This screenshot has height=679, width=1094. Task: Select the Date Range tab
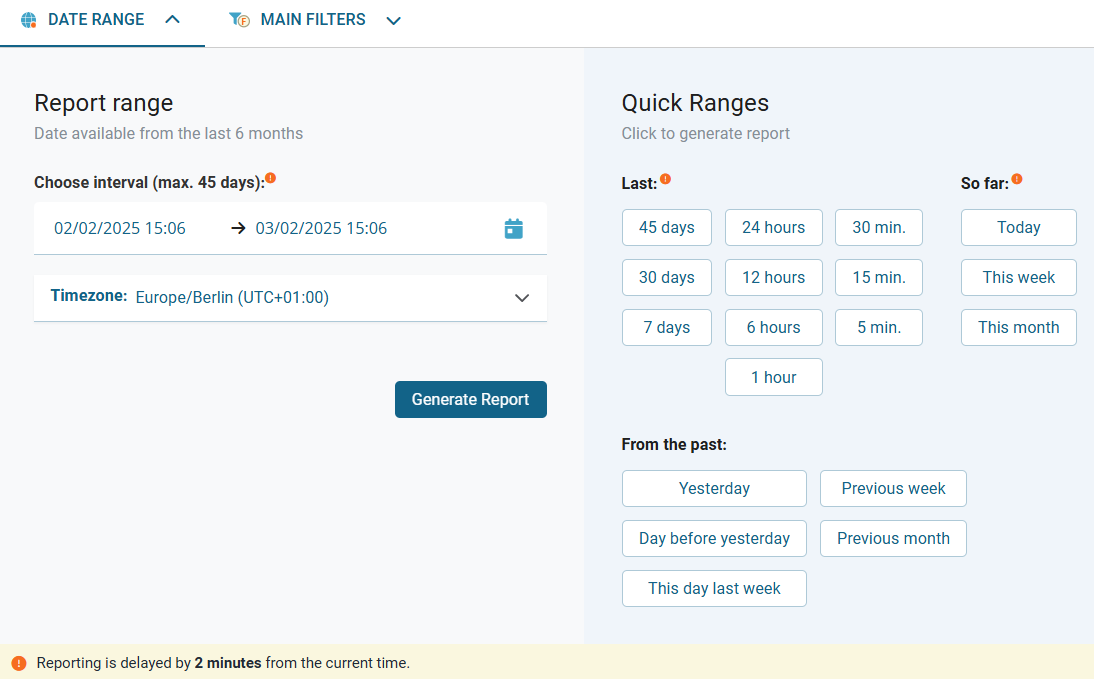click(x=96, y=20)
